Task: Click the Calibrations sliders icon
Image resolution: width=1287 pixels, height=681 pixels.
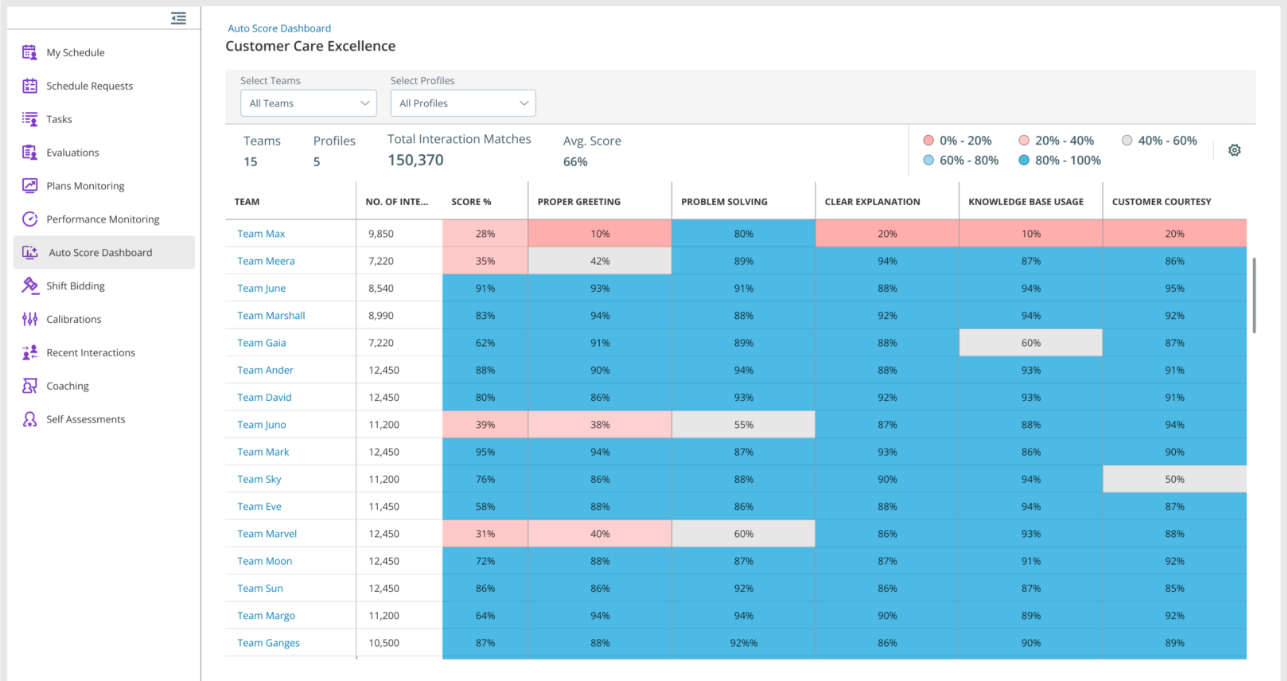Action: point(30,319)
